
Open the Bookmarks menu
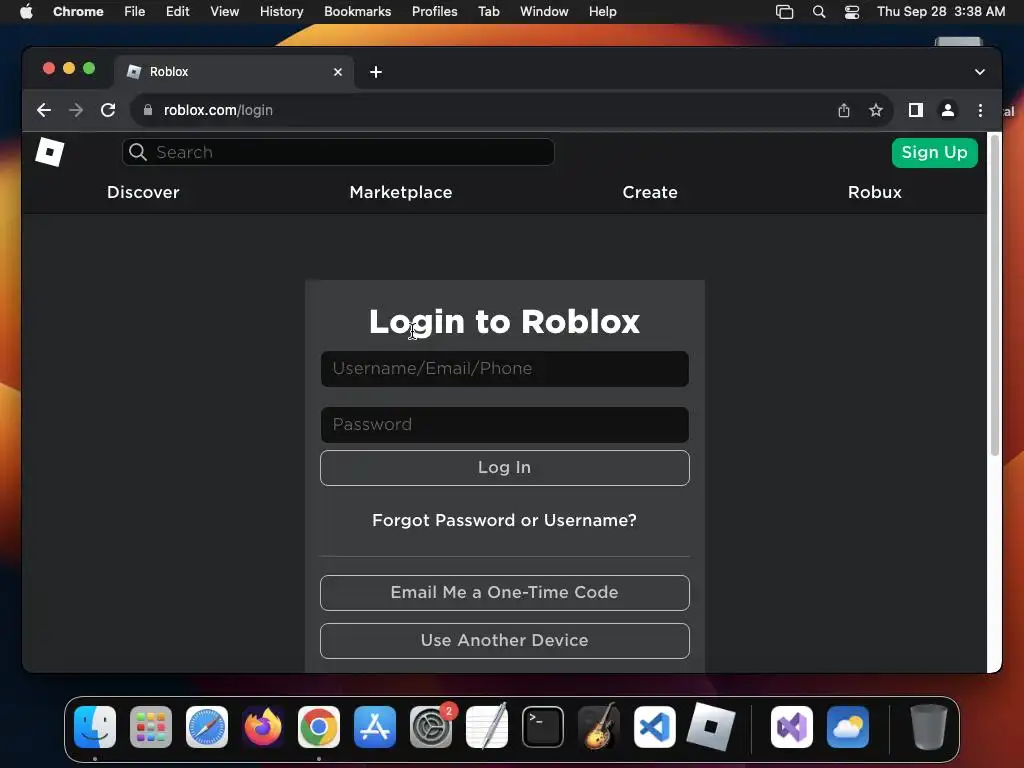click(357, 11)
